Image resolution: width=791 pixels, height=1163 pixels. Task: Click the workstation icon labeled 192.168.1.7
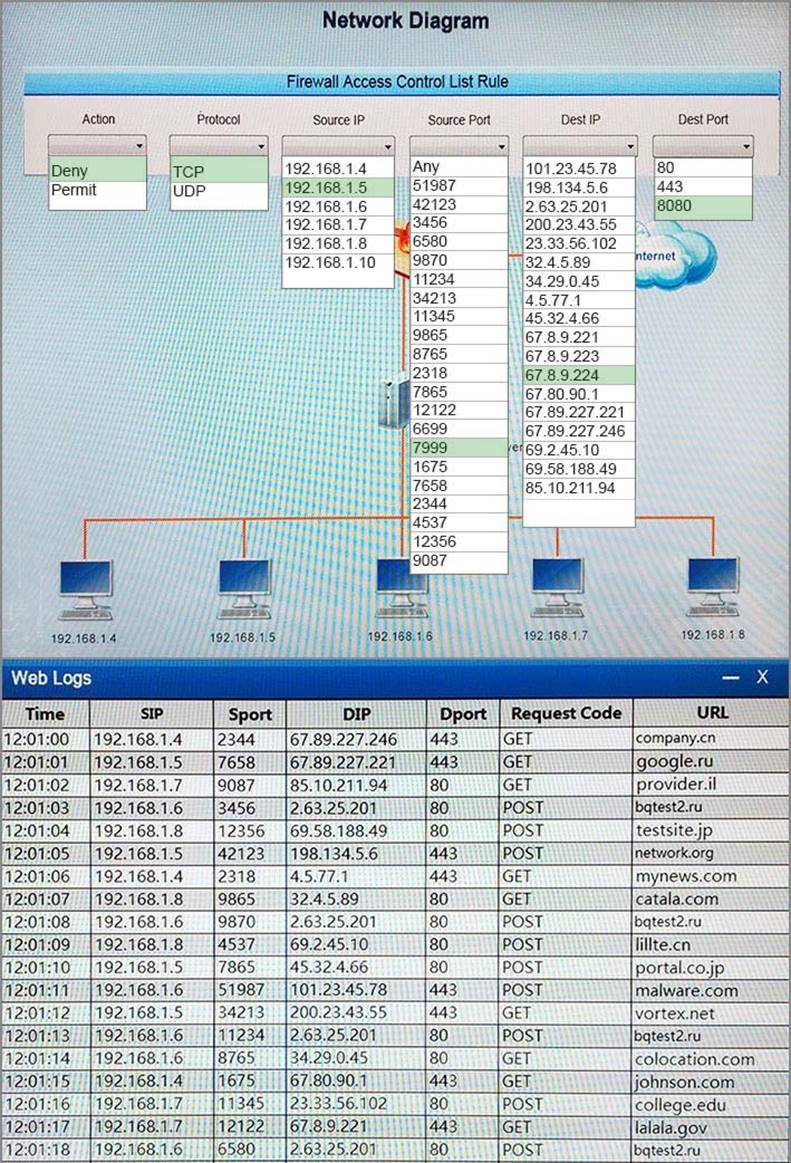tap(558, 588)
